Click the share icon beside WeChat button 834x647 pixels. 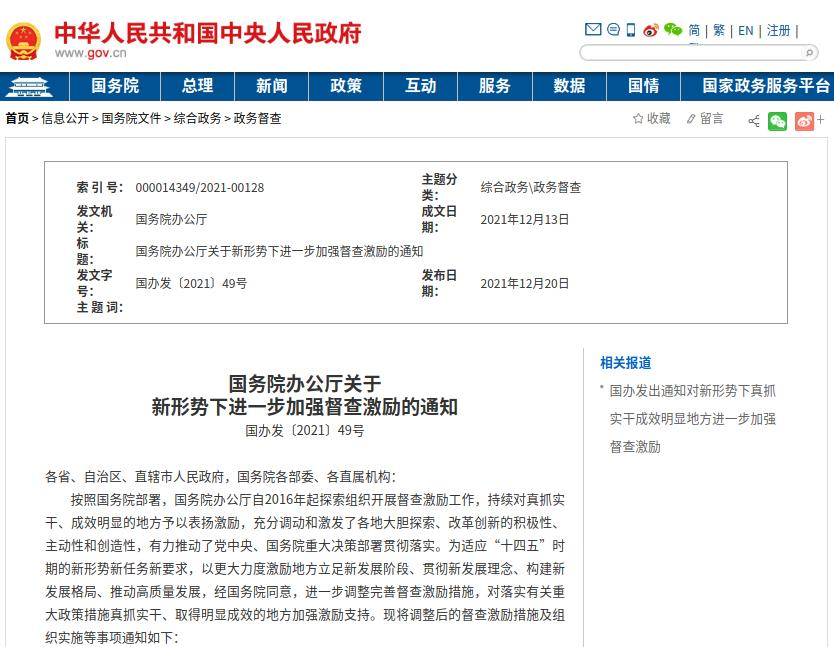(x=754, y=121)
